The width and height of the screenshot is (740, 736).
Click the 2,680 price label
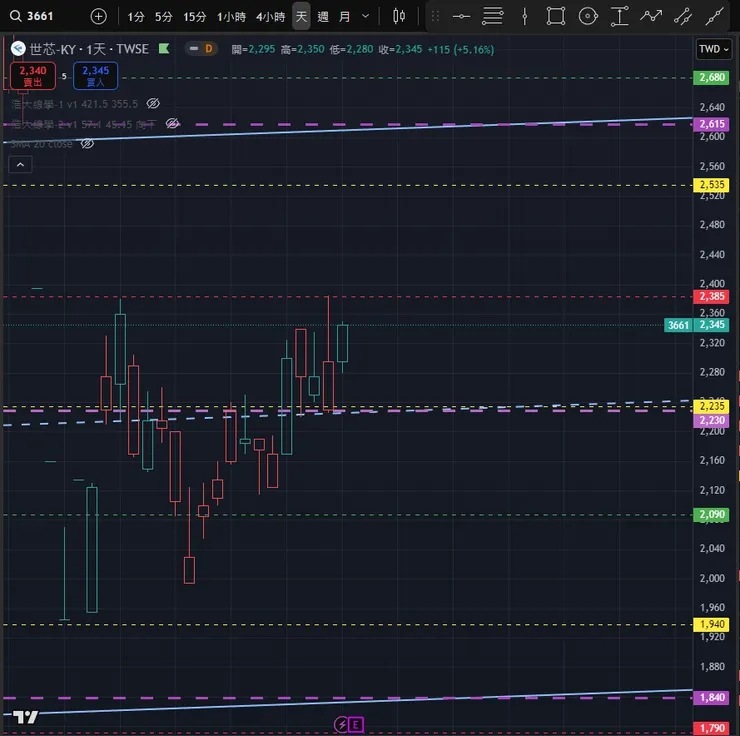click(x=711, y=77)
